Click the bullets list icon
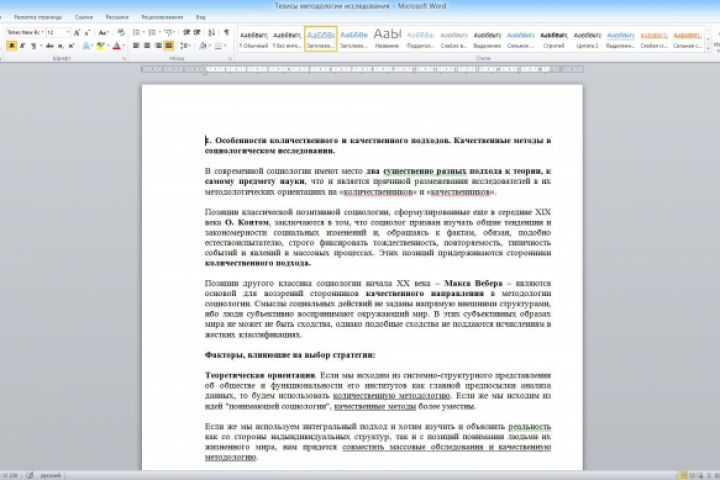This screenshot has height=480, width=720. [x=136, y=33]
